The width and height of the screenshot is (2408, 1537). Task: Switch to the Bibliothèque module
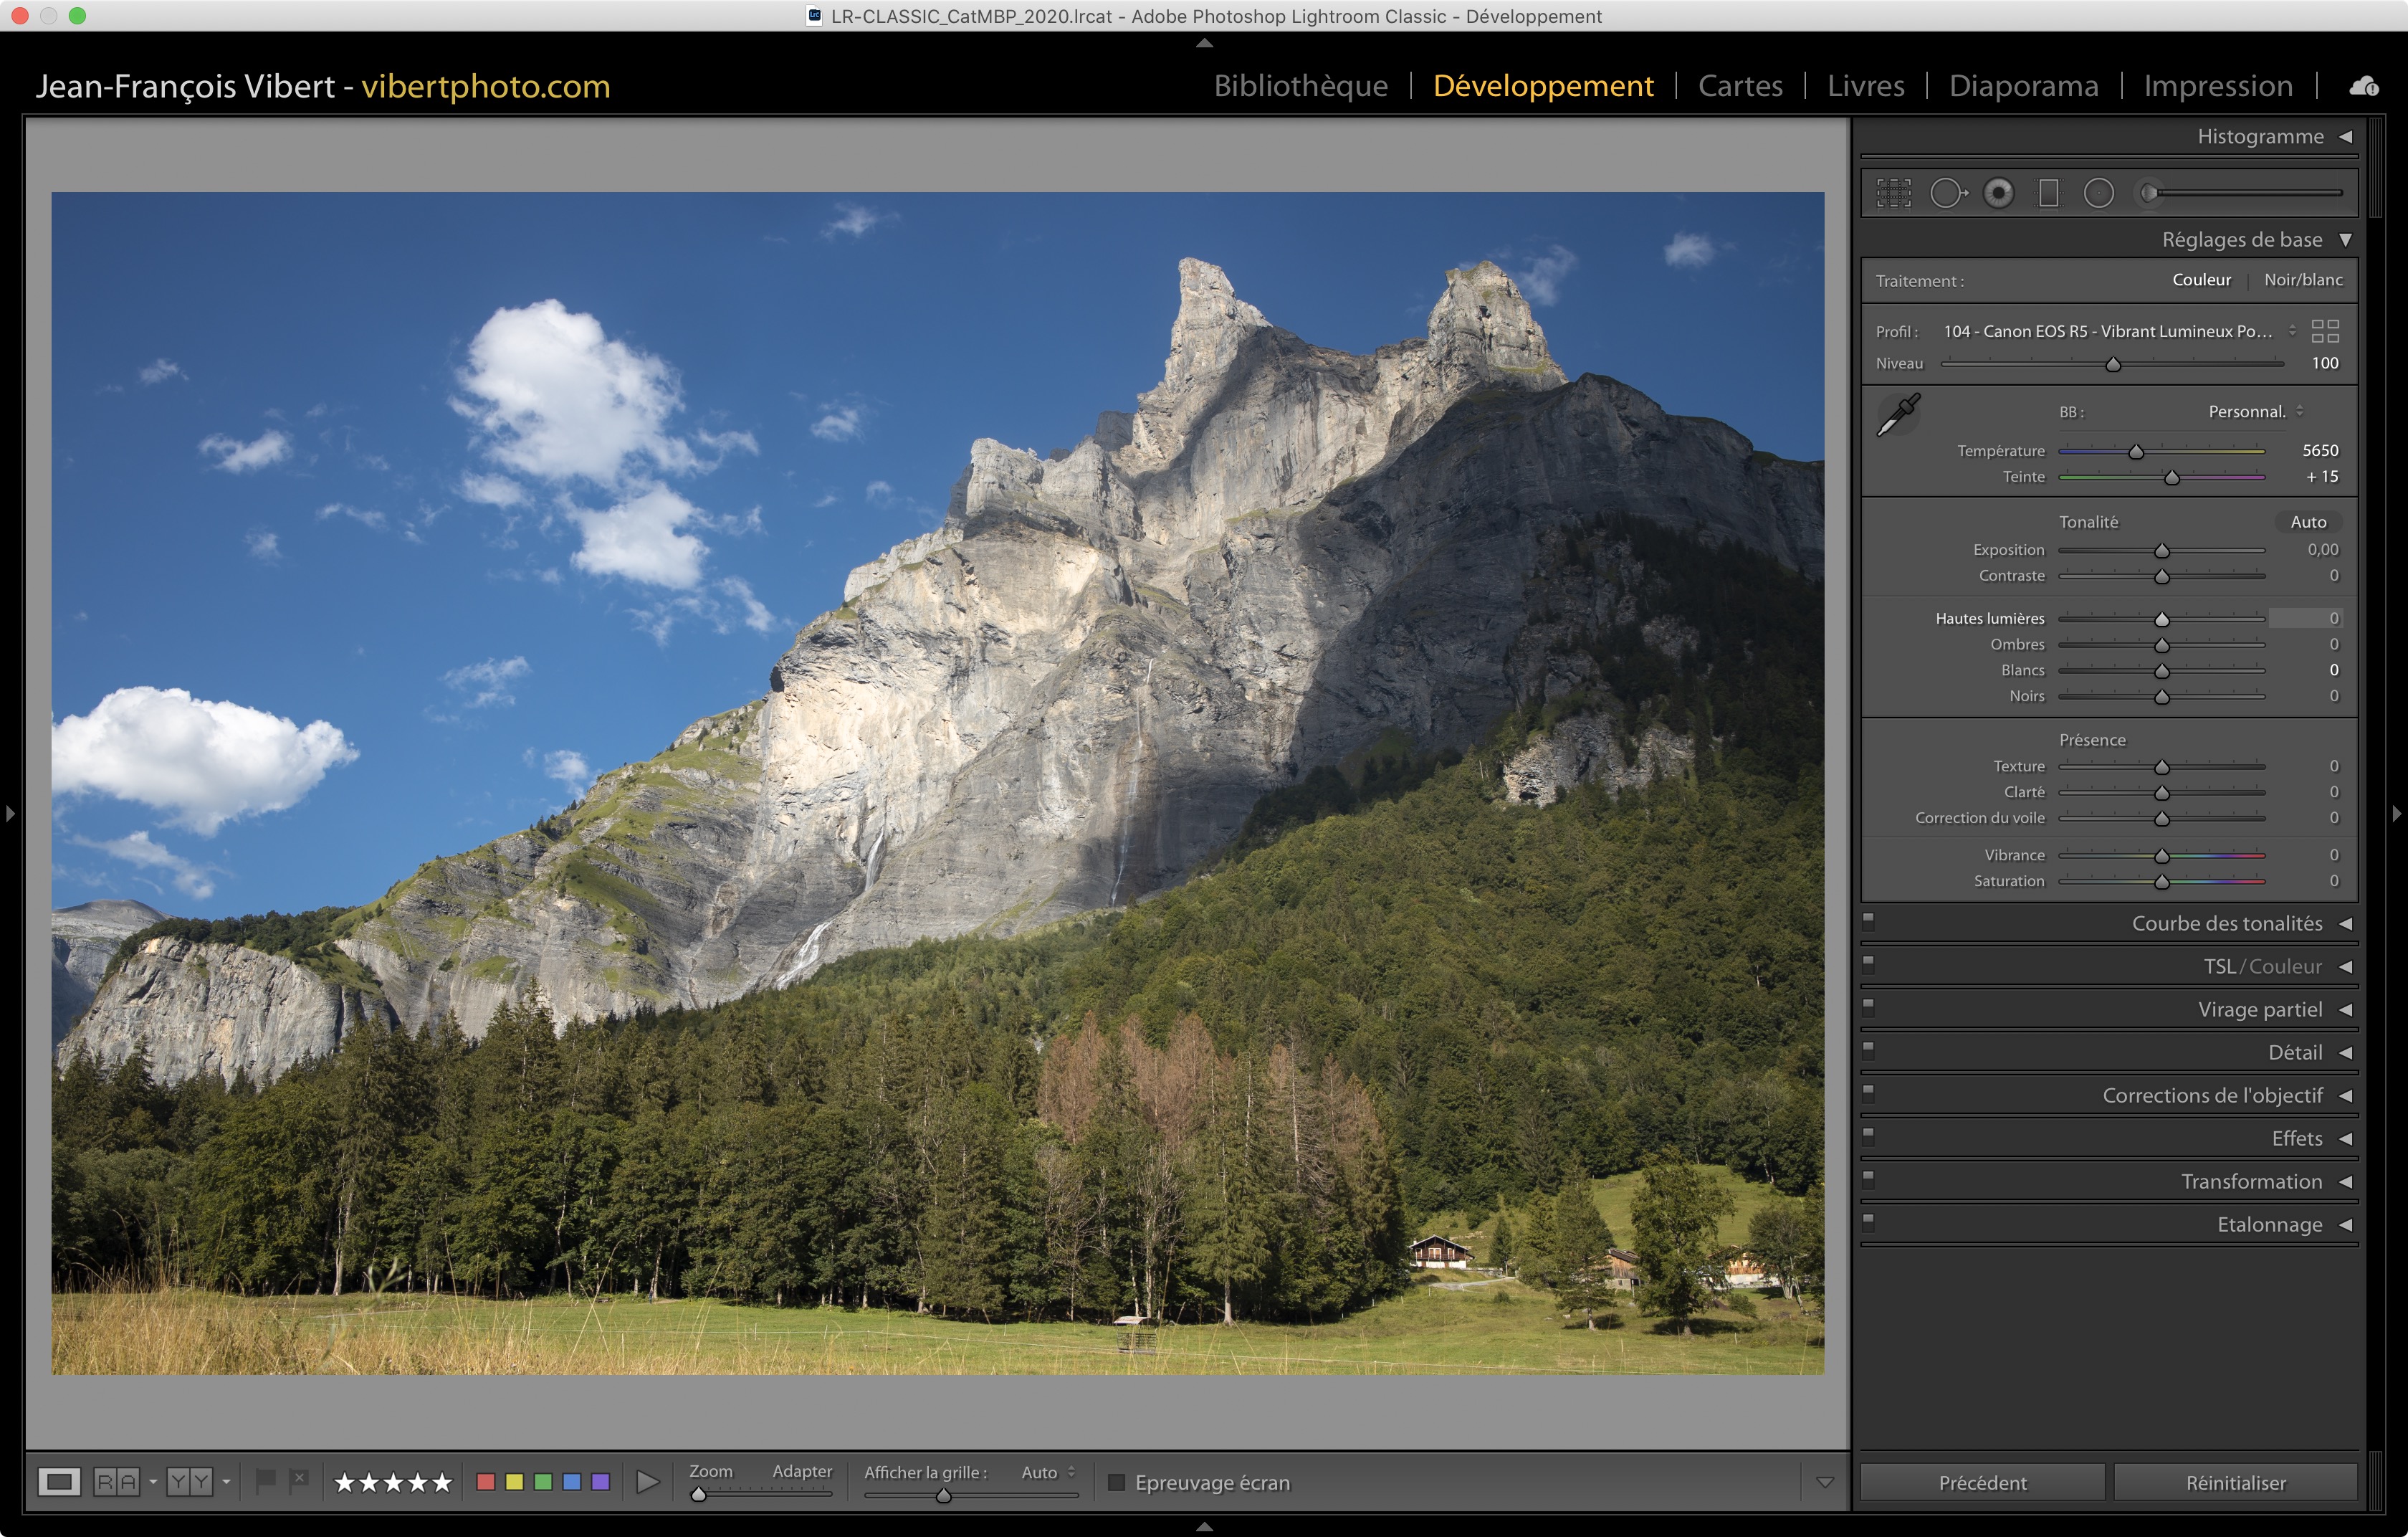(1300, 86)
